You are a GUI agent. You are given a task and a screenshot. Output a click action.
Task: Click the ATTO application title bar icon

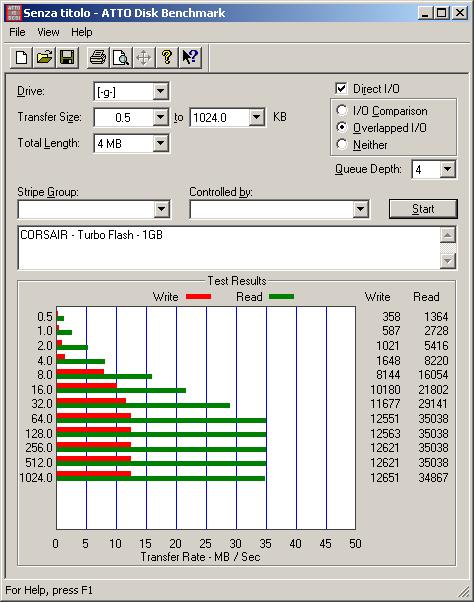[14, 13]
